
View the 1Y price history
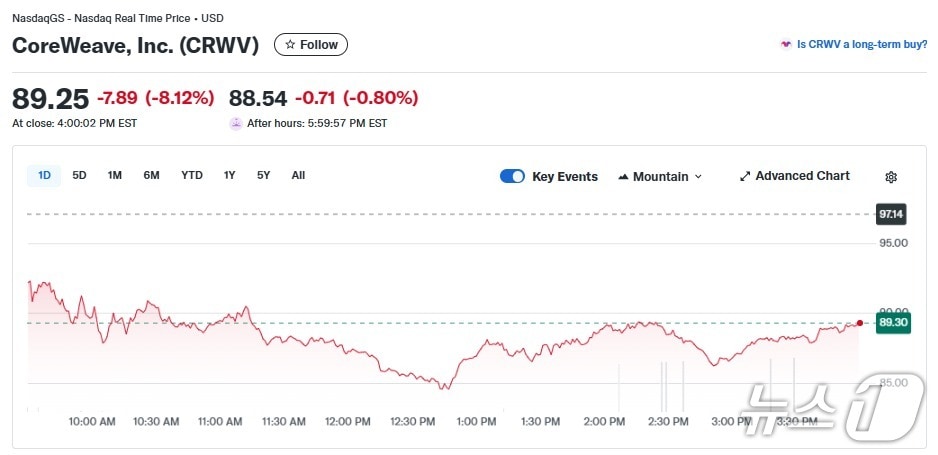(229, 176)
